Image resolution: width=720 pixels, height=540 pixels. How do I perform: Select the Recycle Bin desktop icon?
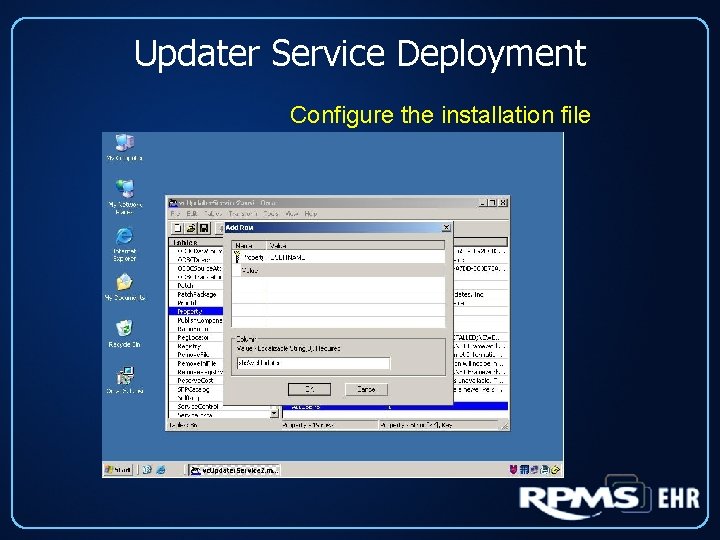click(x=124, y=334)
